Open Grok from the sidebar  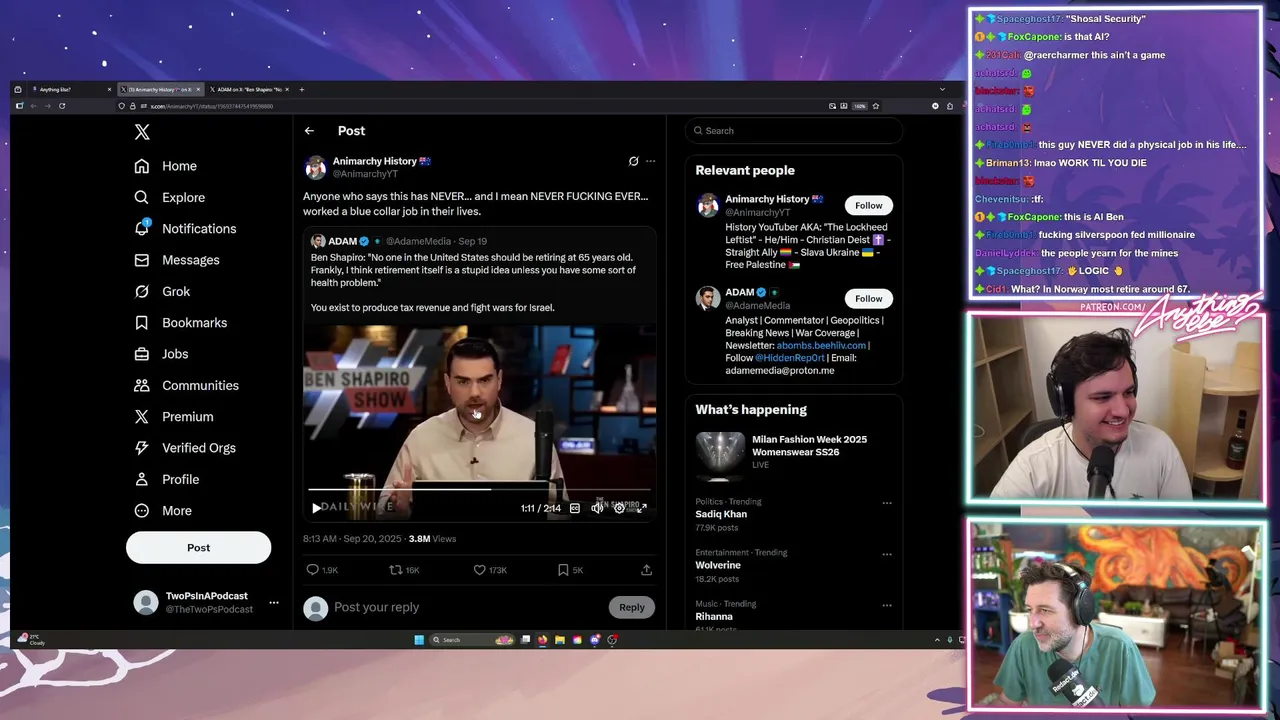pyautogui.click(x=163, y=291)
